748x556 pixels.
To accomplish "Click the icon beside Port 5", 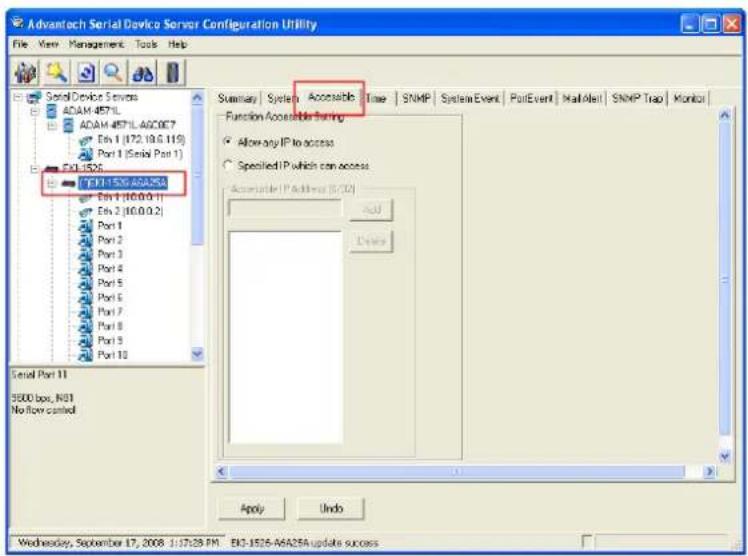I will pyautogui.click(x=85, y=283).
